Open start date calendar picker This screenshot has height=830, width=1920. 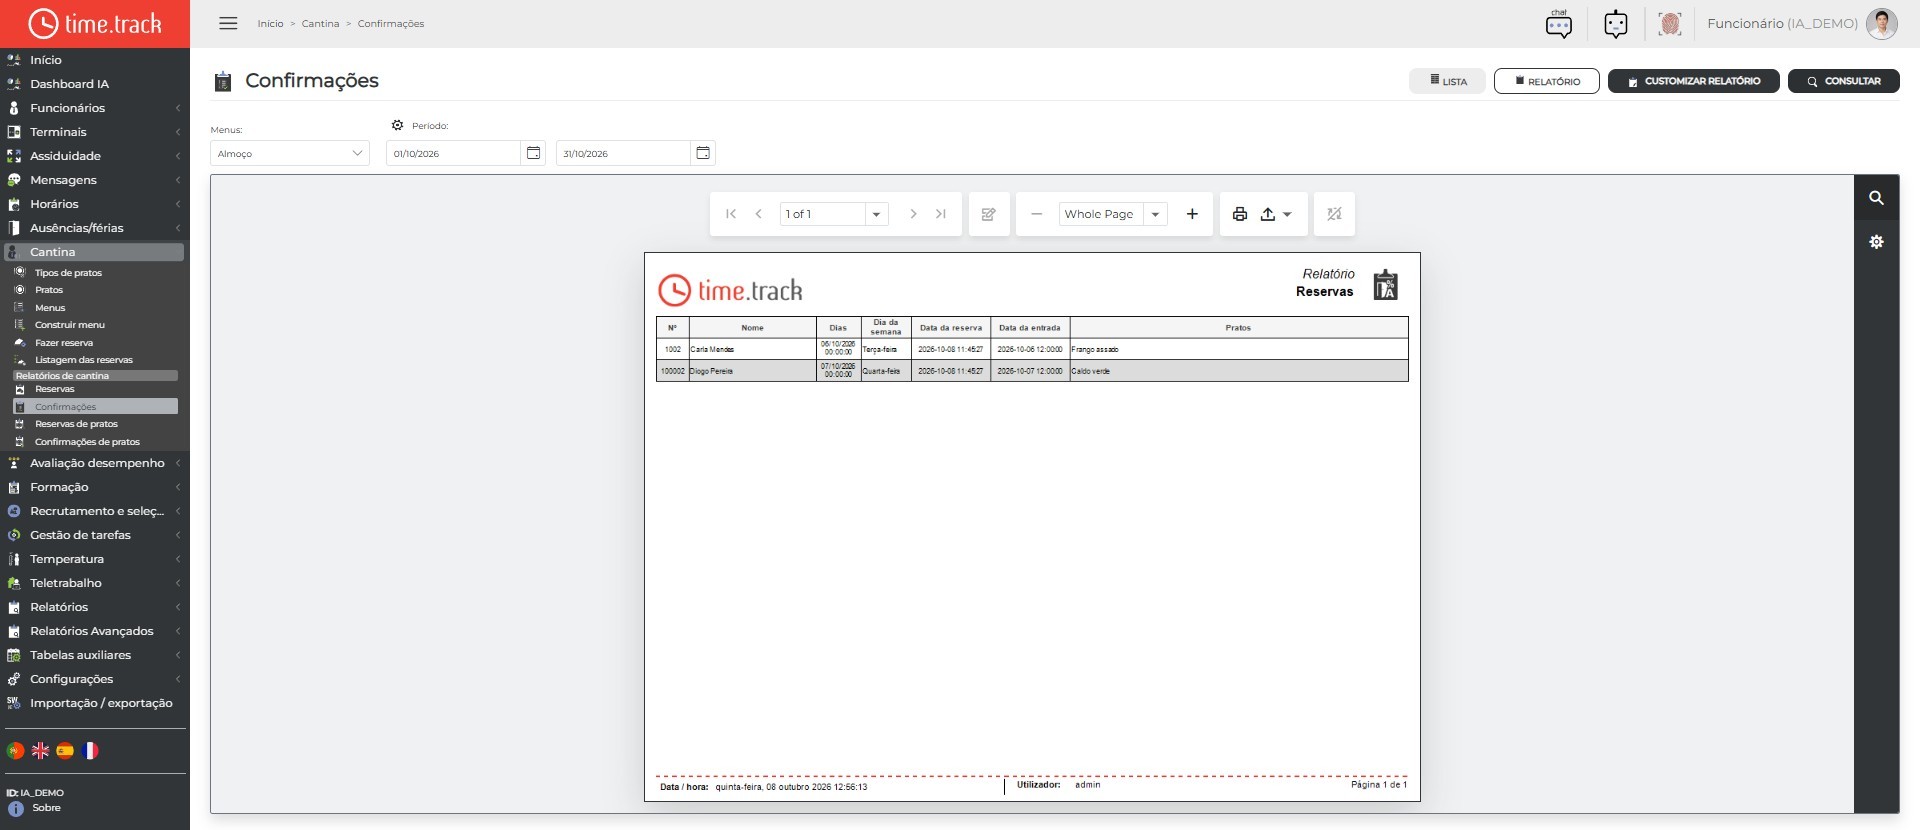[533, 153]
